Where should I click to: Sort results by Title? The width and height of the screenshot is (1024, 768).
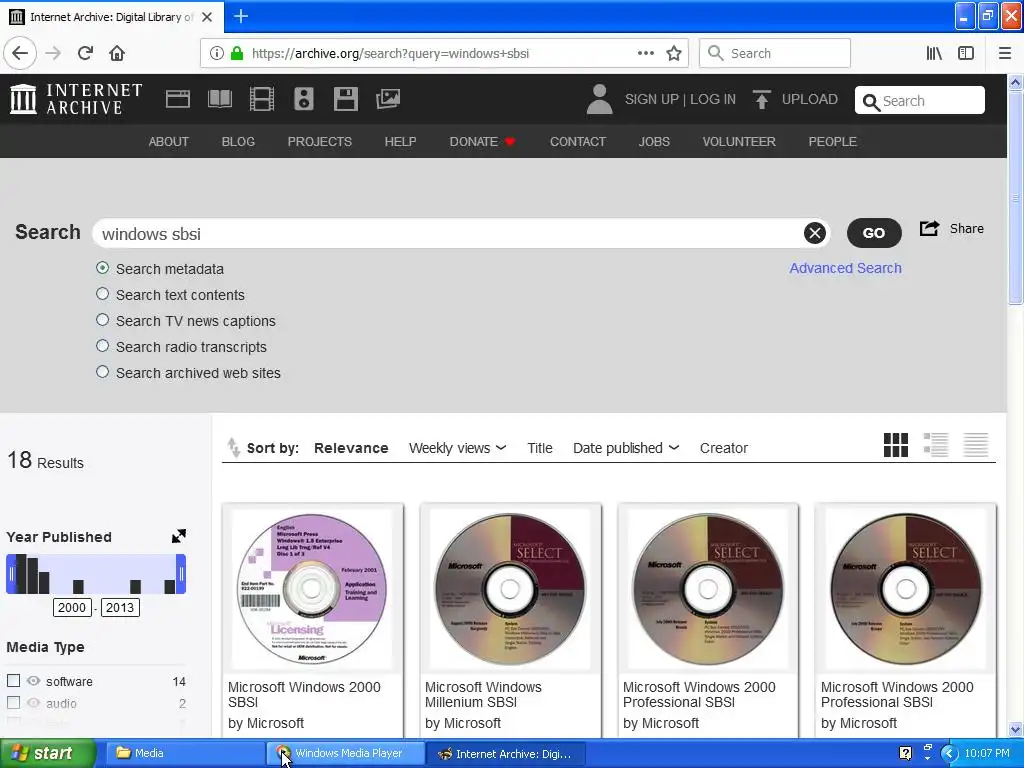[x=539, y=448]
